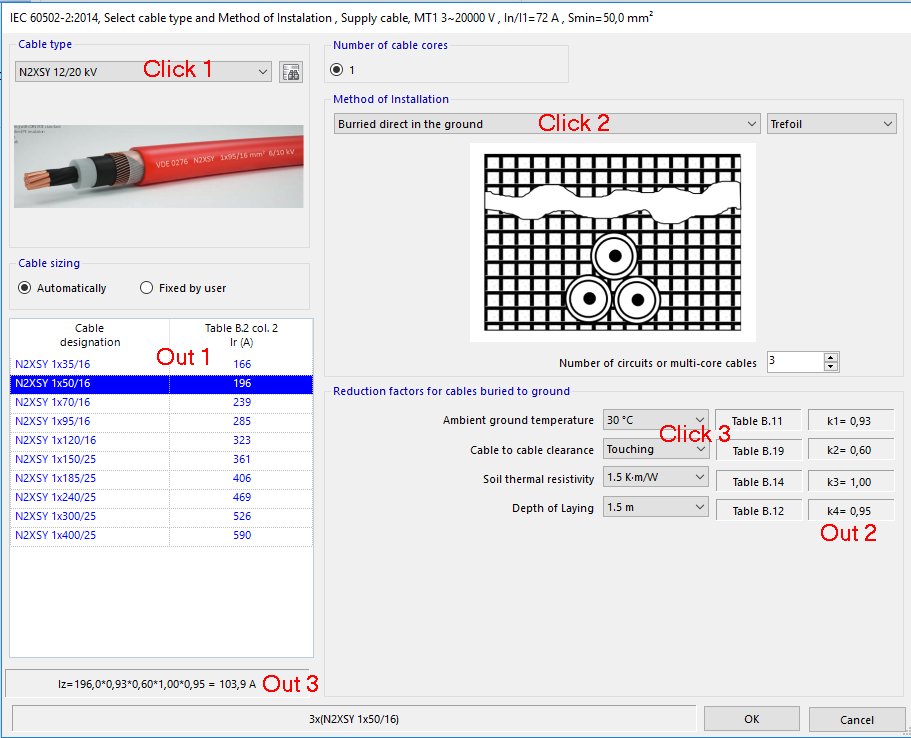Click the trefoil buried installation diagram

[x=611, y=241]
